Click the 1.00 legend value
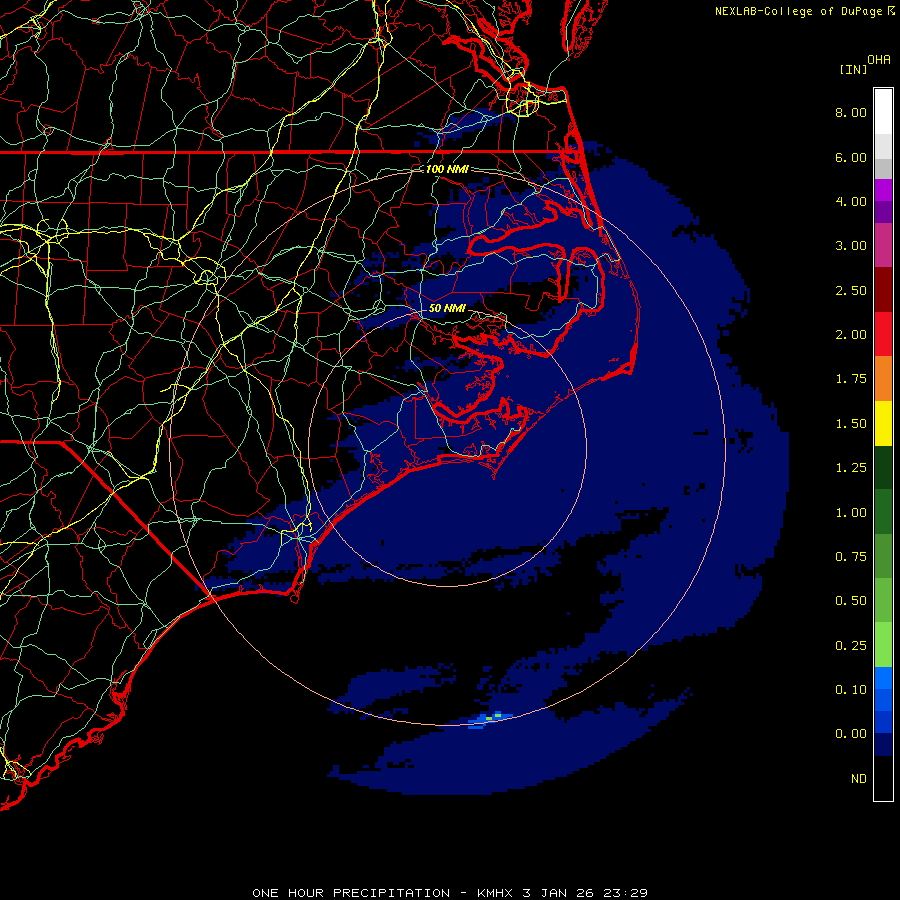The width and height of the screenshot is (900, 900). click(851, 513)
